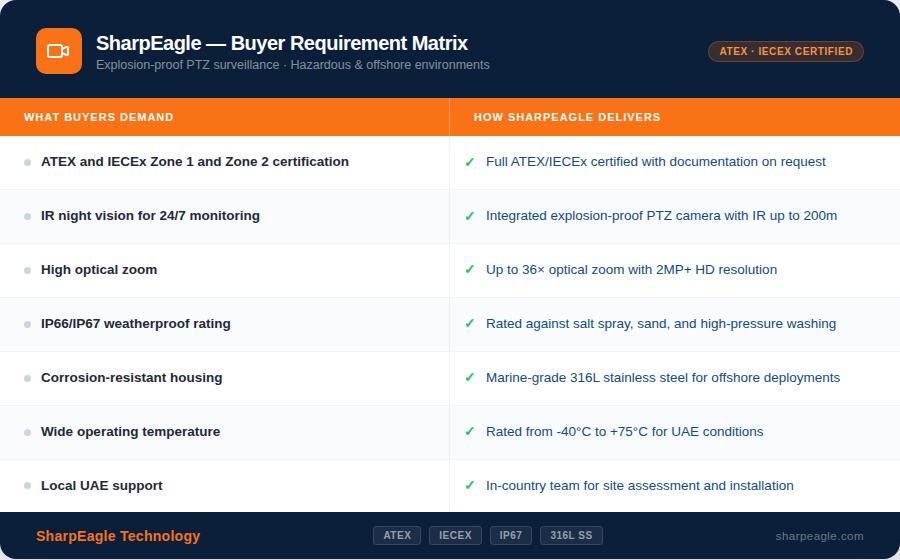Select the Corrosion-resistant housing requirement
This screenshot has width=900, height=560.
point(131,378)
